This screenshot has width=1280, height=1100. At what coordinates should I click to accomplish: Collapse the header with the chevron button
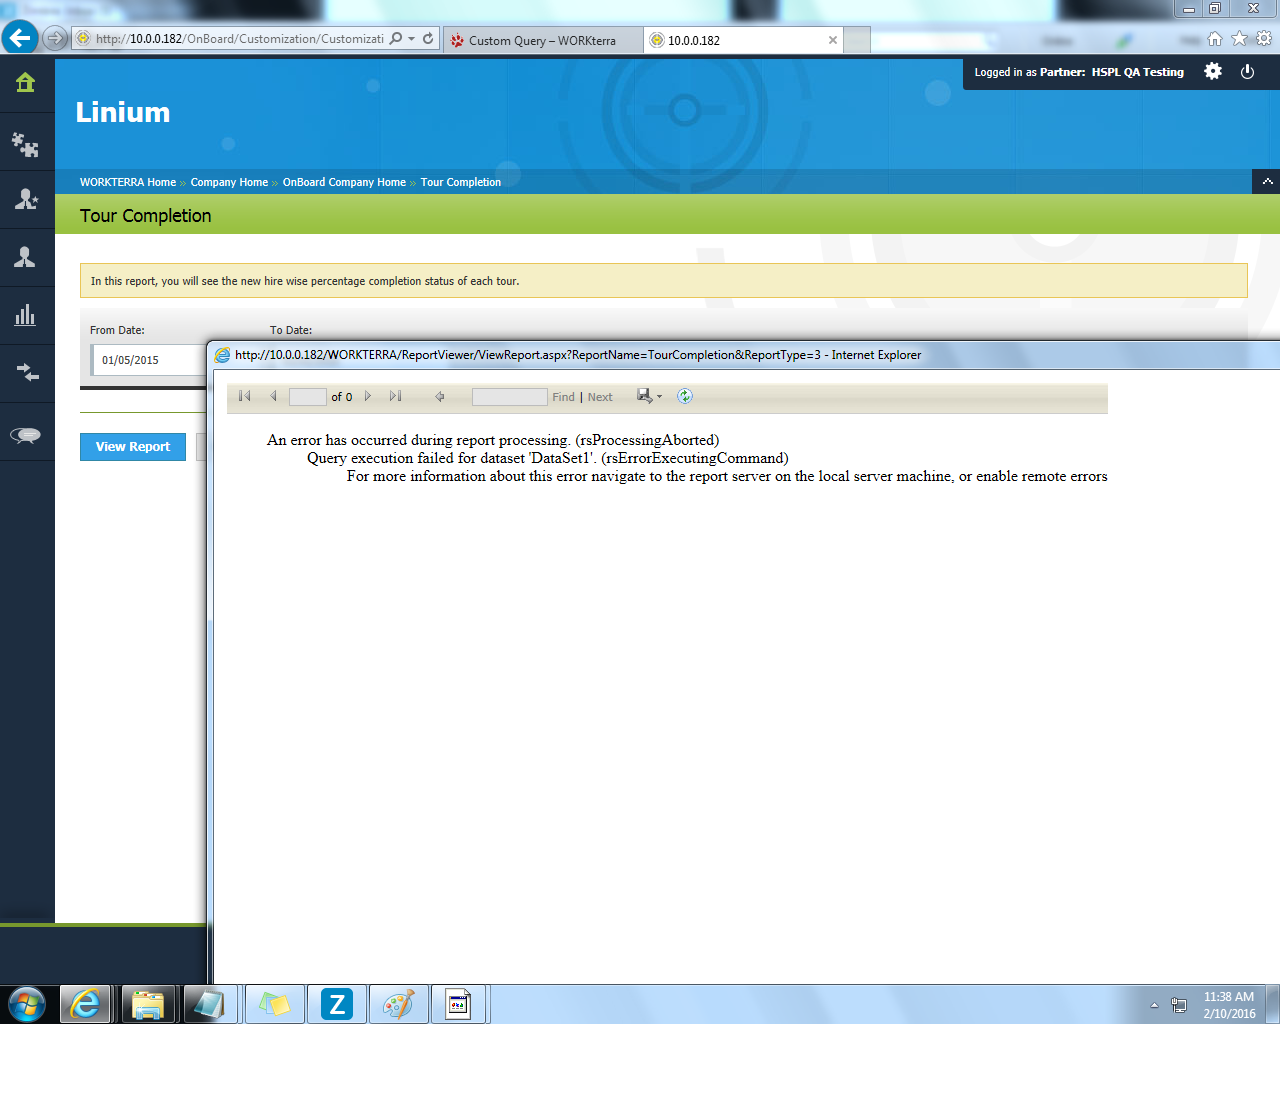(x=1267, y=181)
